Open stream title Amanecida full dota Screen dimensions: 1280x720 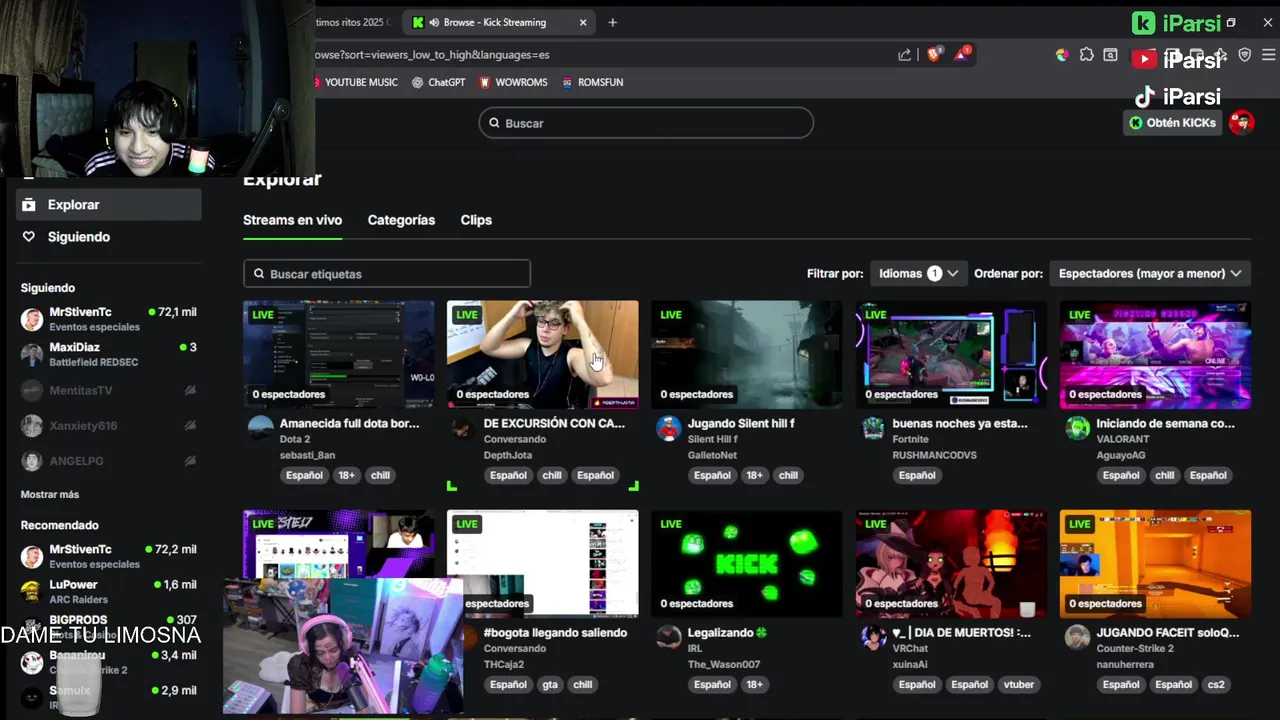[x=349, y=423]
